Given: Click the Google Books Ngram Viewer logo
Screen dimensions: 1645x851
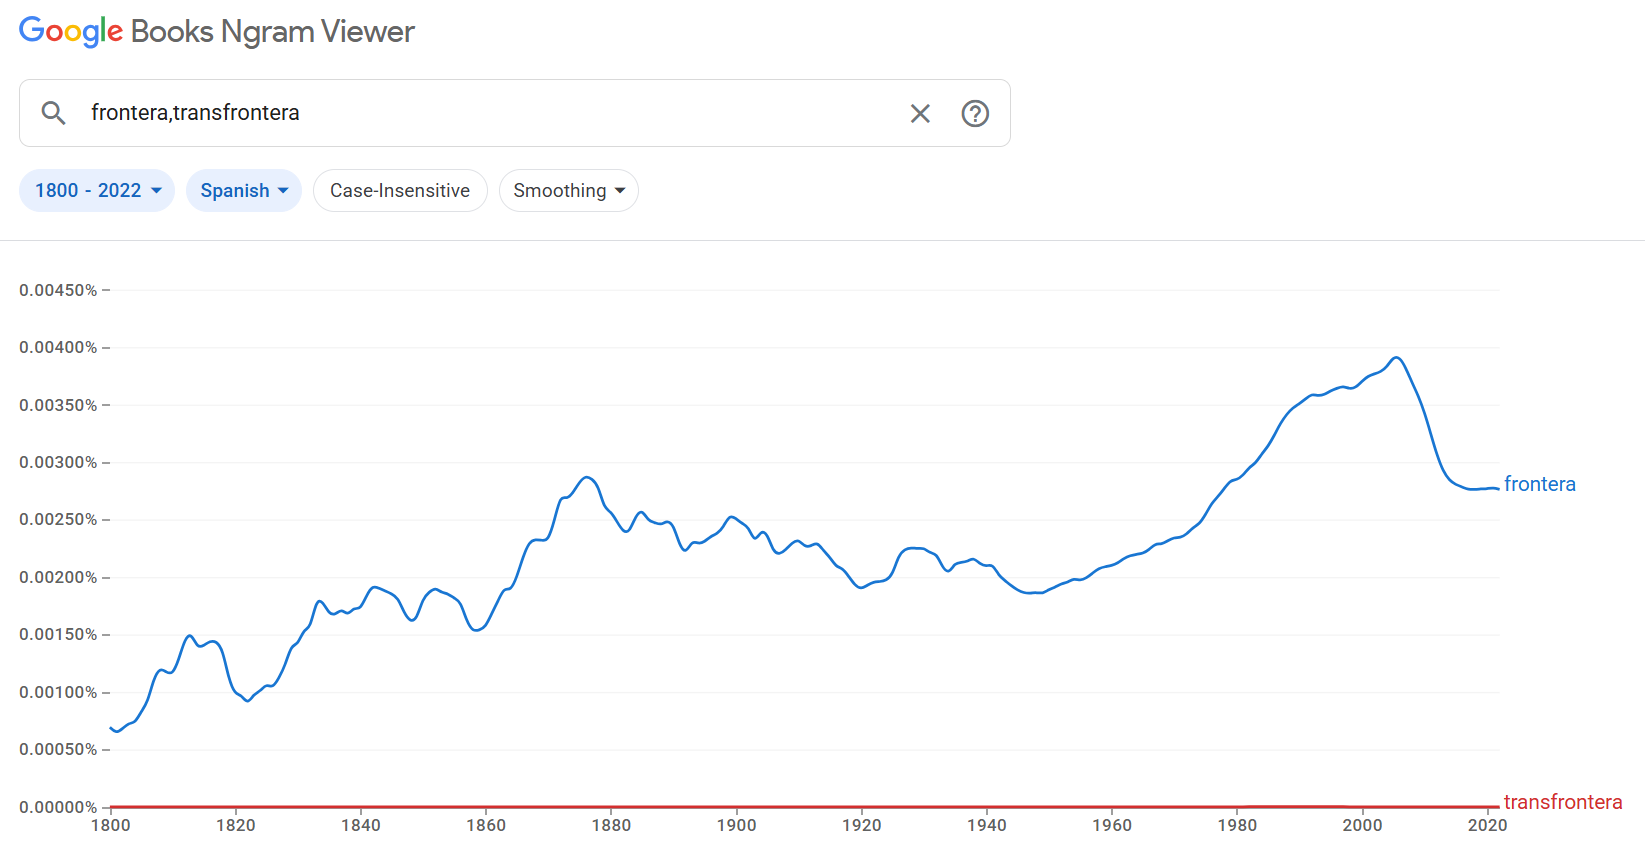Looking at the screenshot, I should click(x=216, y=32).
